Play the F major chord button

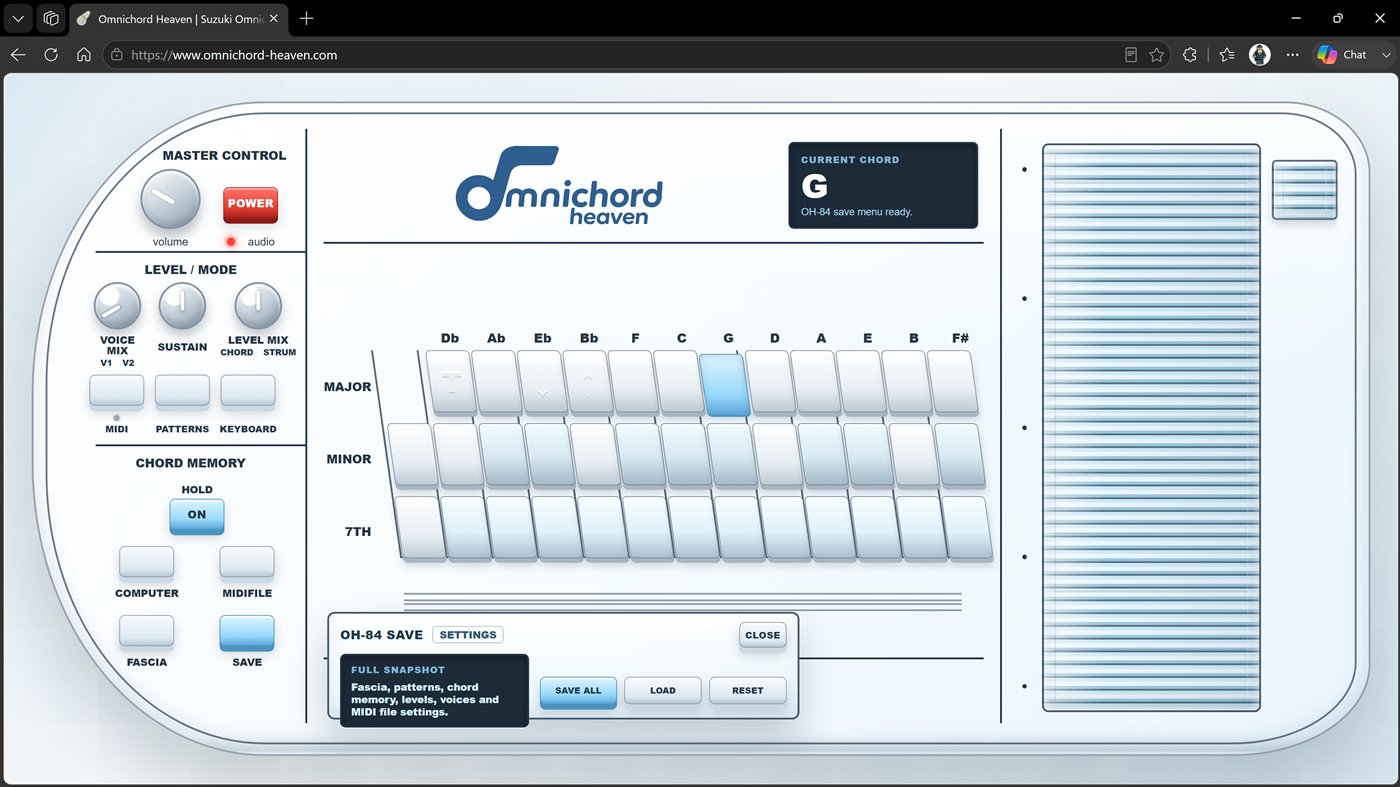[x=634, y=382]
